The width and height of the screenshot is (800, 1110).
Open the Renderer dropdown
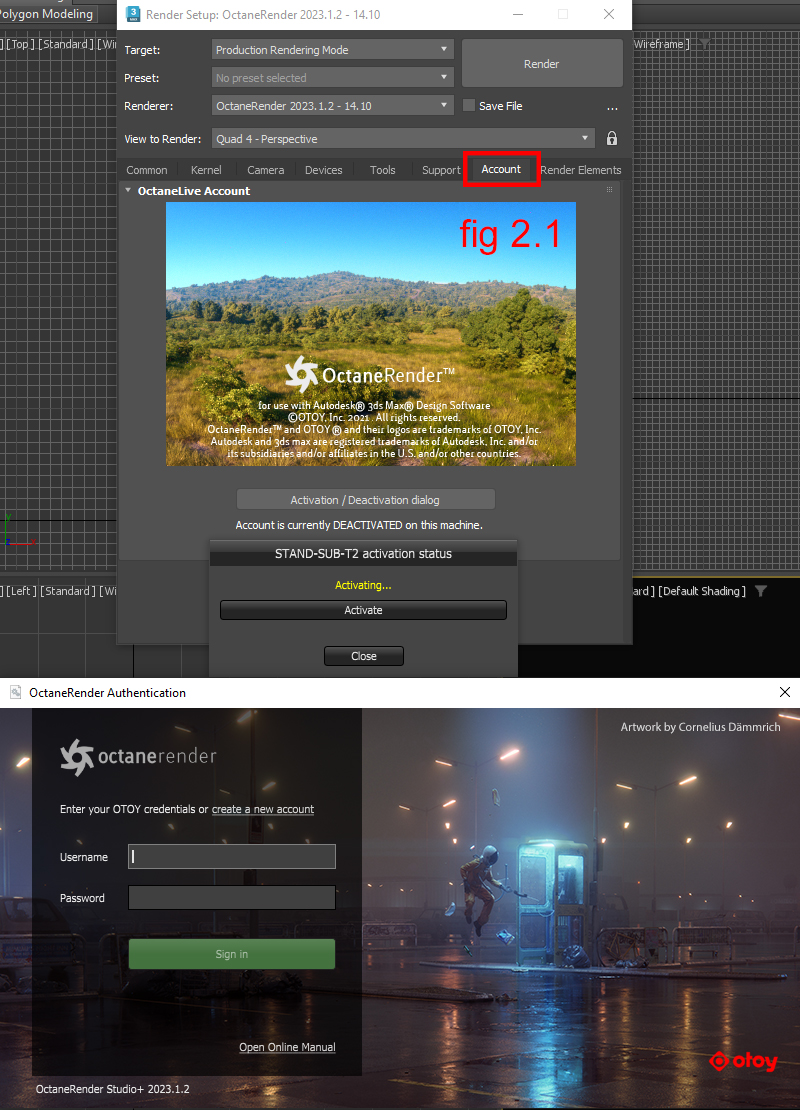[x=333, y=105]
